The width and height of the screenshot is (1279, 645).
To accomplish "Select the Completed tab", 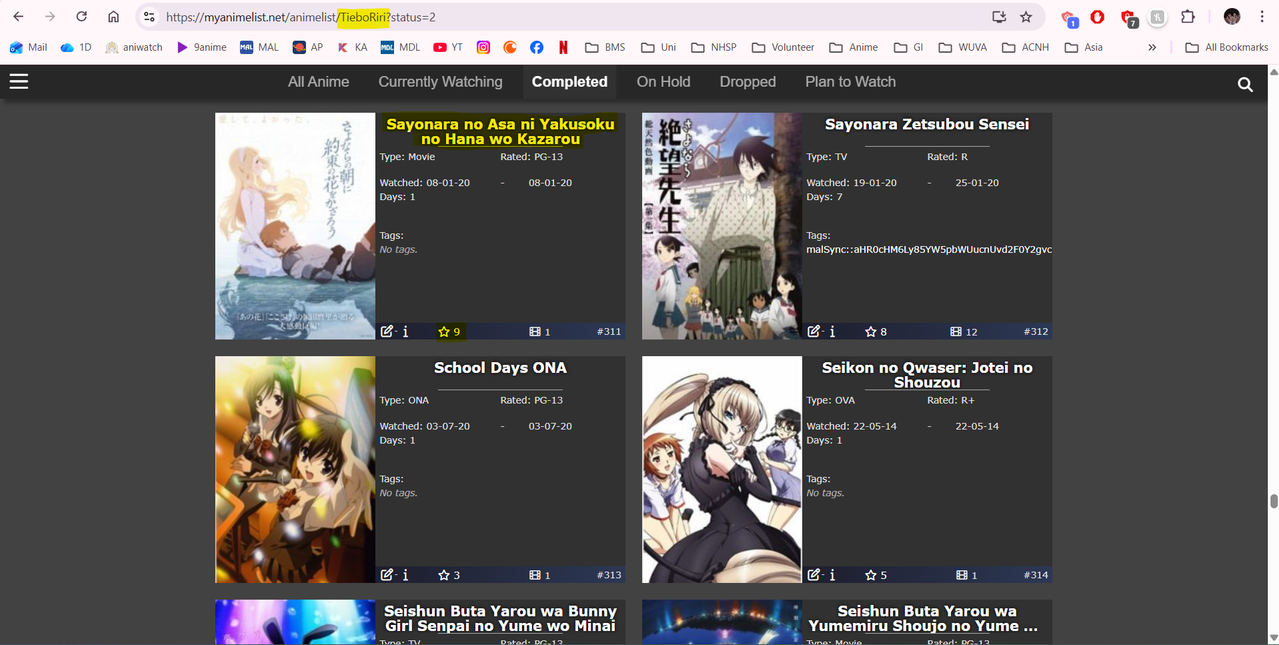I will click(x=570, y=82).
